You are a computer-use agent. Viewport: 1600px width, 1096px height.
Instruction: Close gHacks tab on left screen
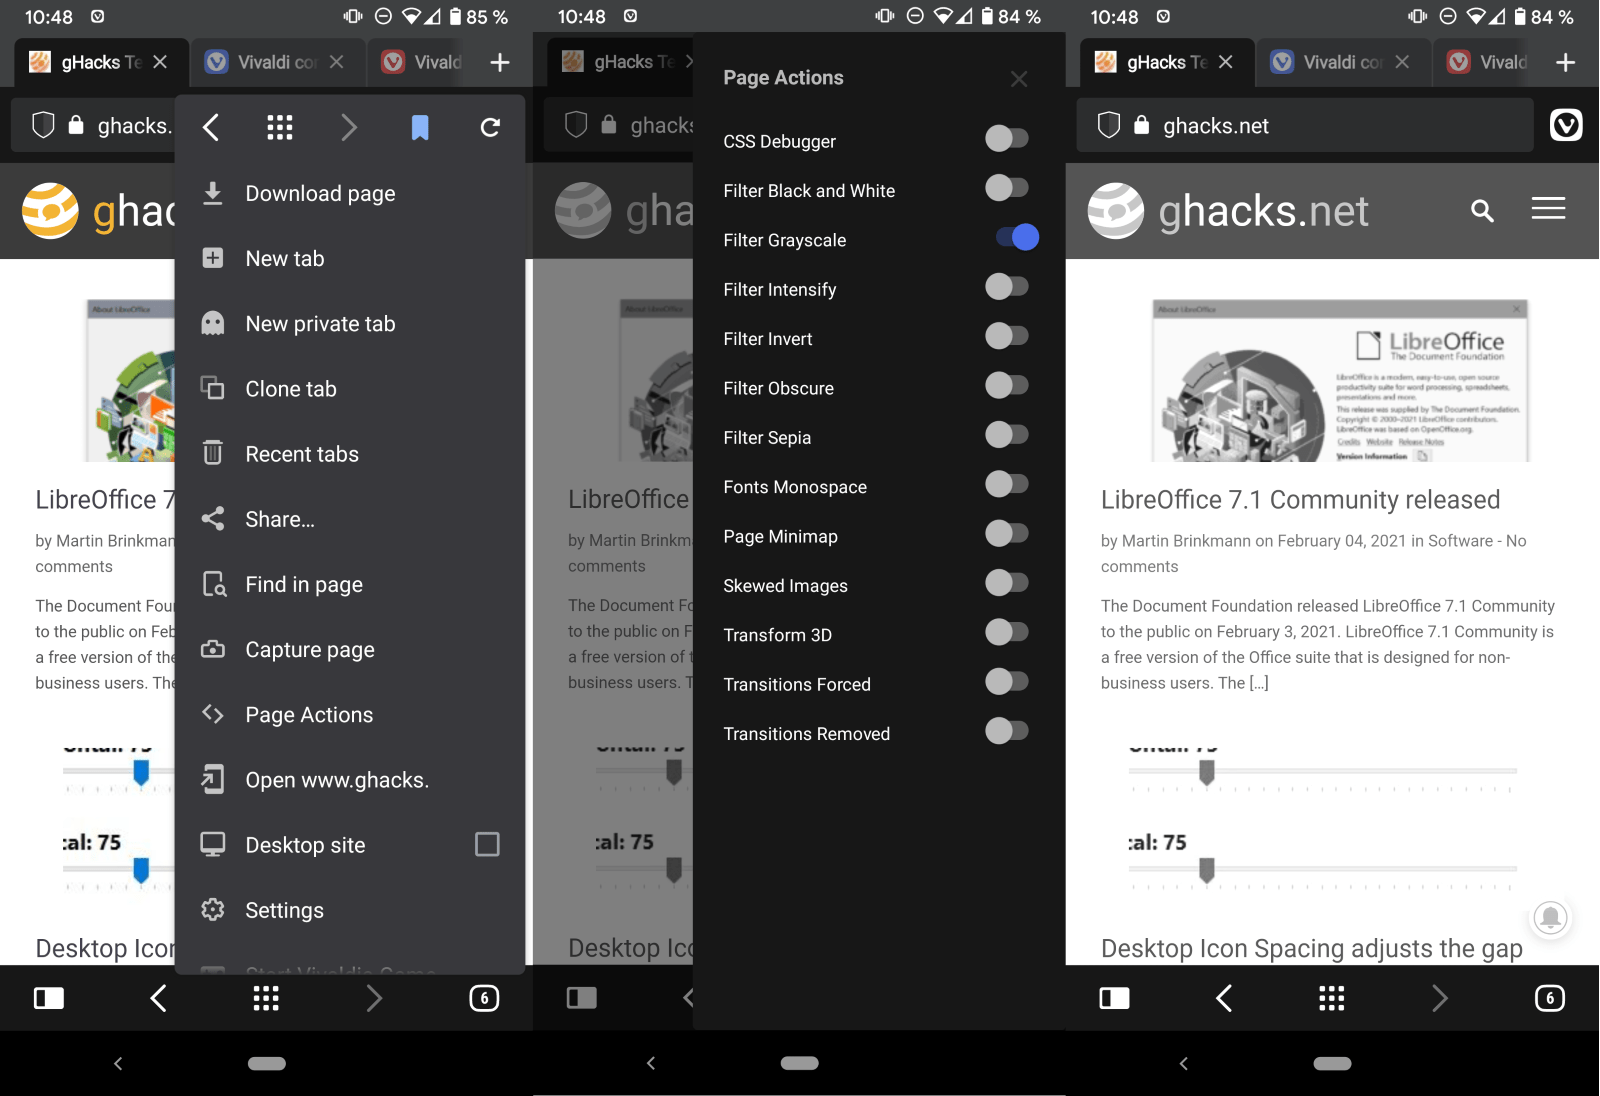tap(160, 62)
